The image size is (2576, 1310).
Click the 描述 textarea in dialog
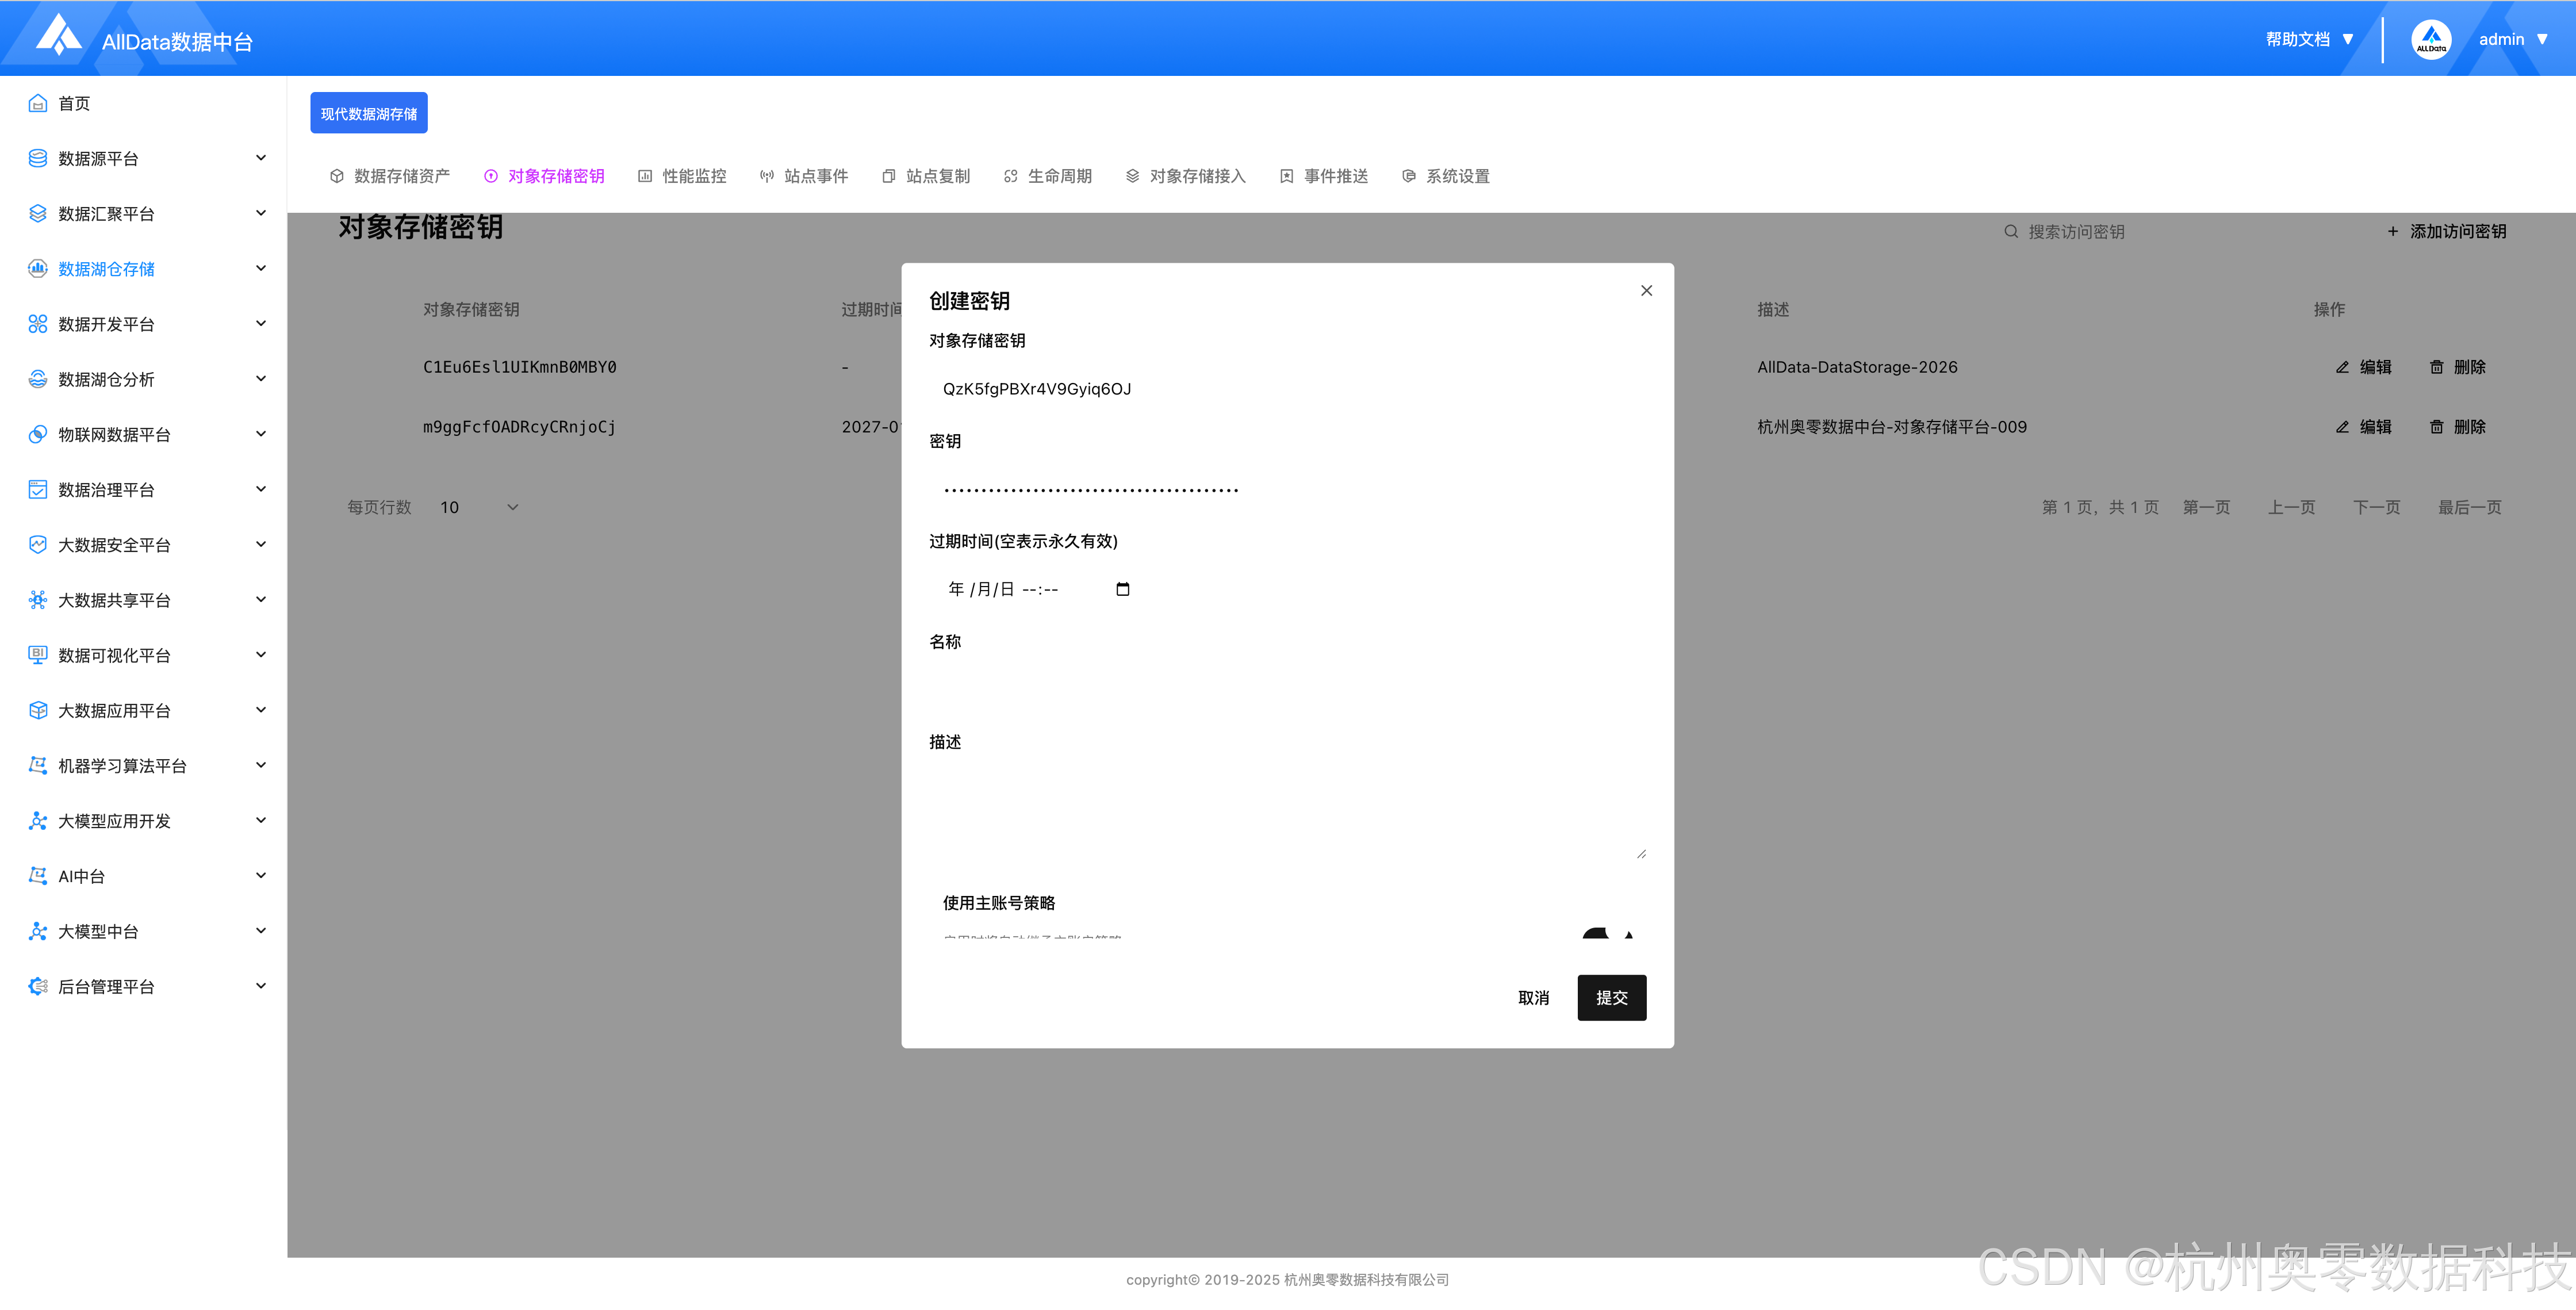(1286, 810)
